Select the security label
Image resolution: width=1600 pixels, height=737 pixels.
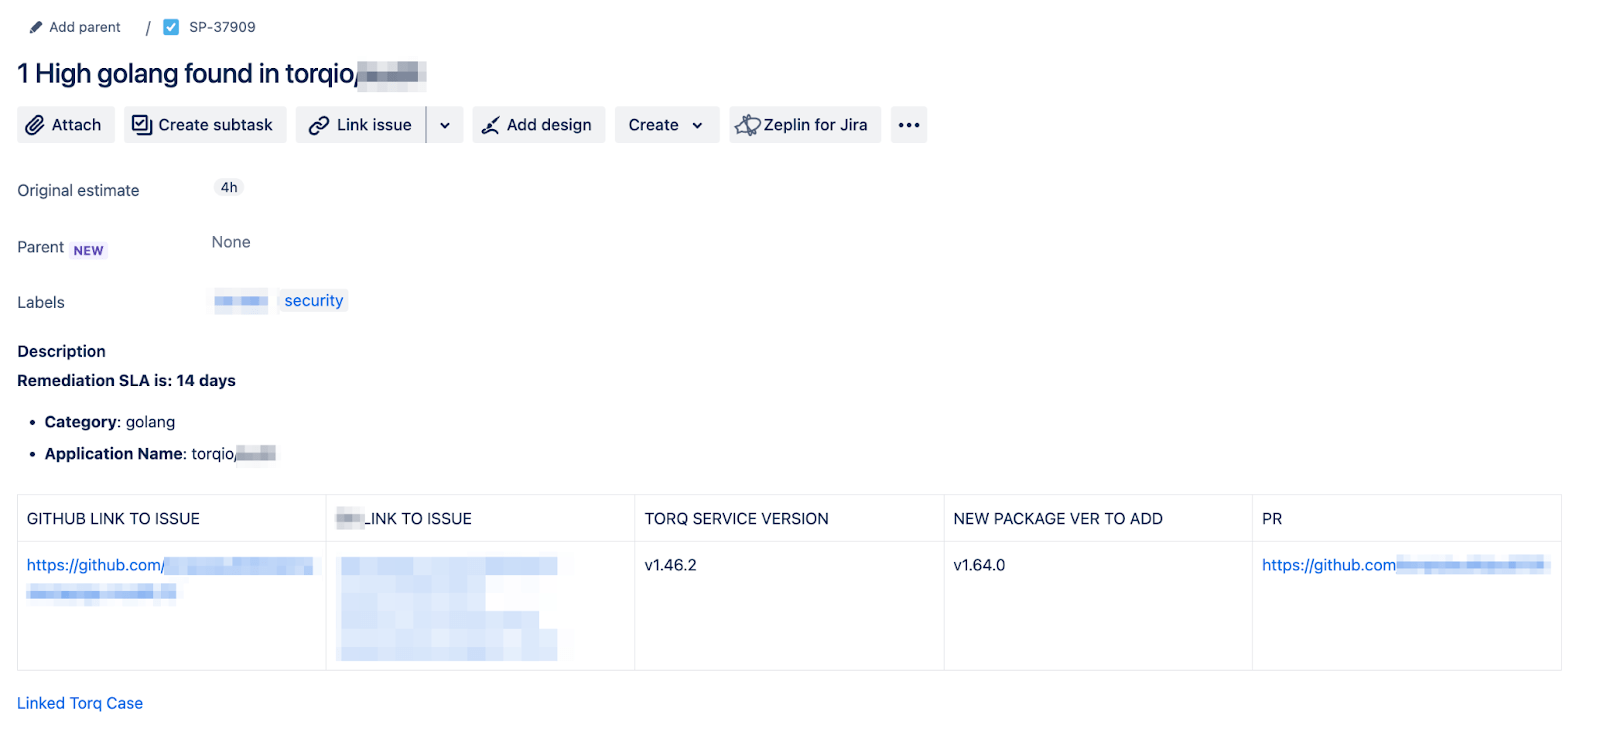314,301
